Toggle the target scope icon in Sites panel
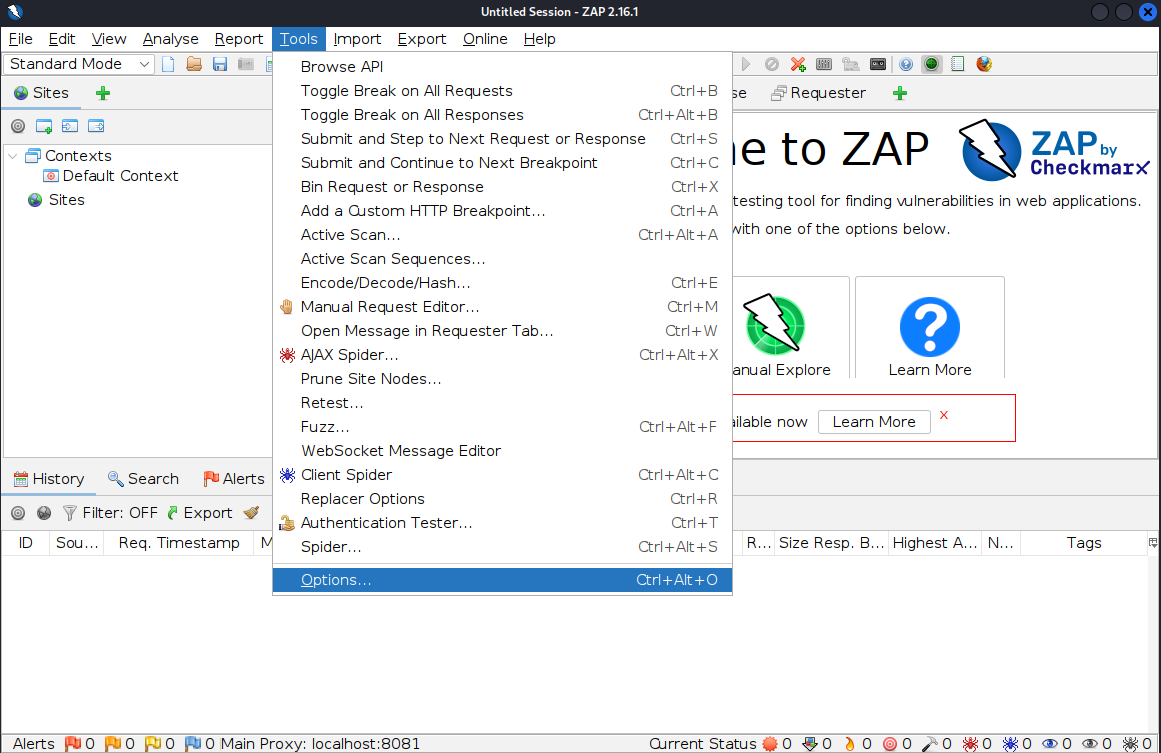The width and height of the screenshot is (1161, 753). tap(18, 126)
